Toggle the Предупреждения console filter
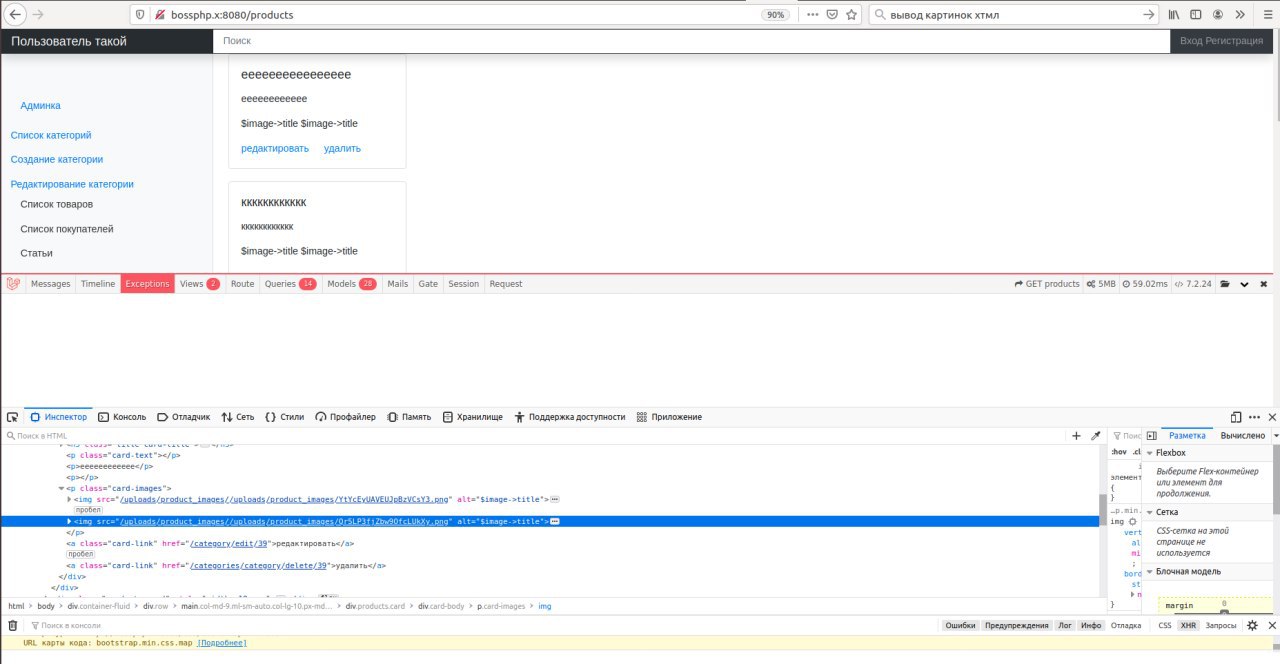Screen dimensions: 1280x664 click(1016, 625)
